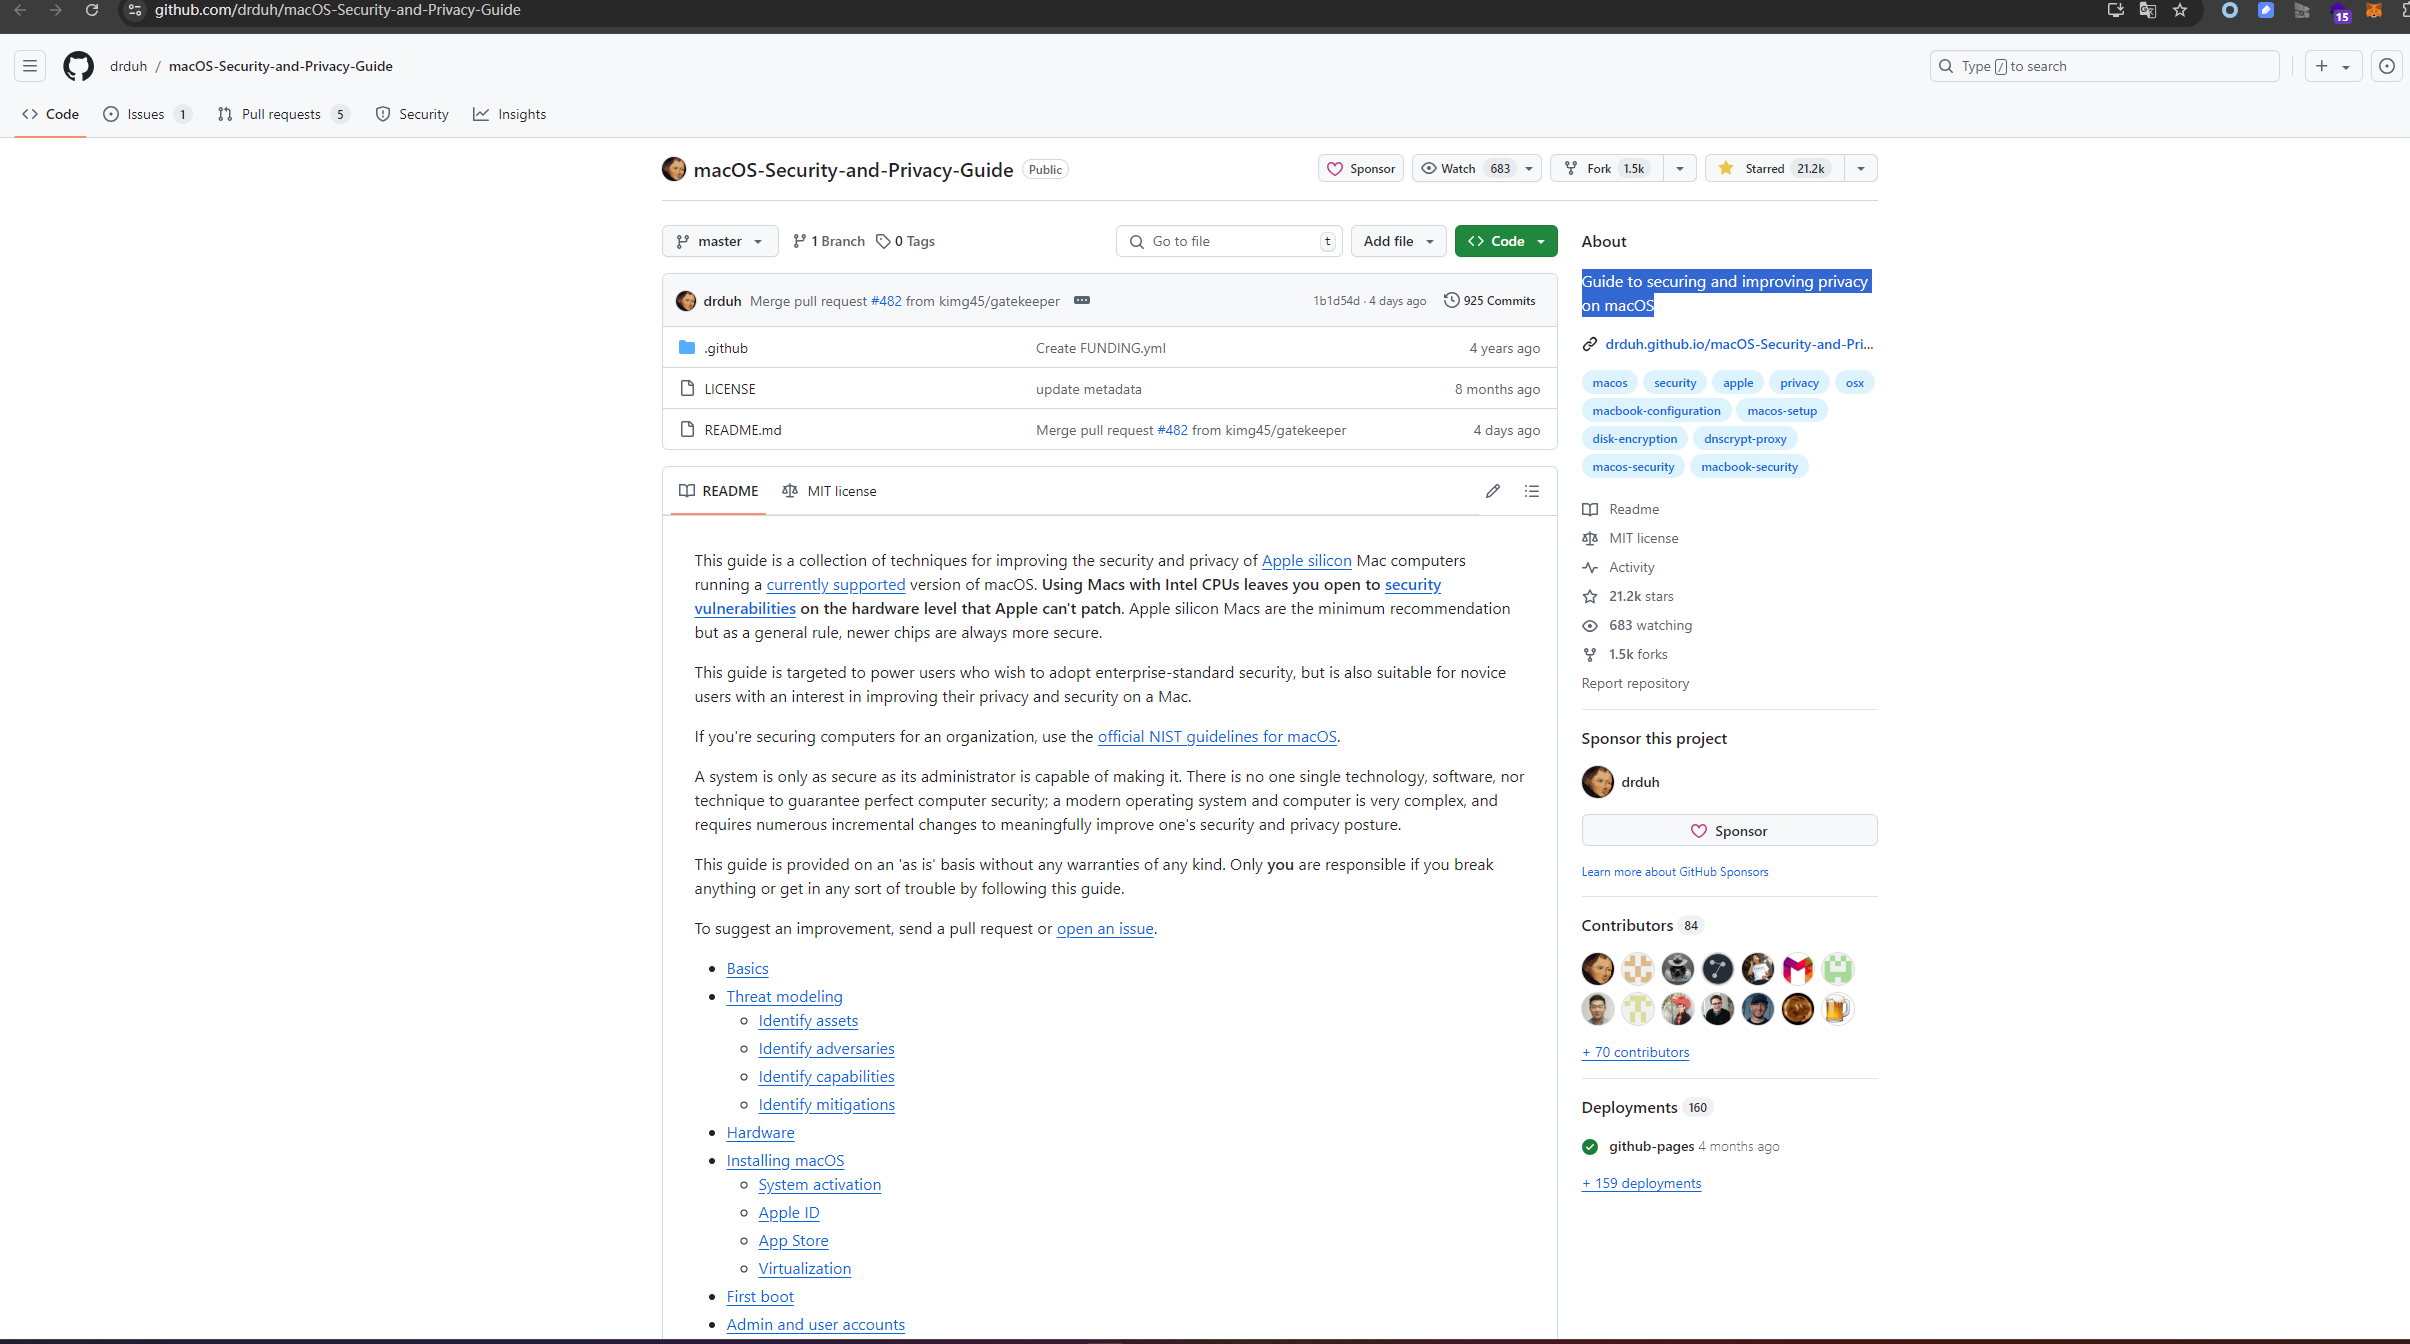Screen dimensions: 2410x1344
Task: Focus the Type / to search box
Action: [2104, 66]
